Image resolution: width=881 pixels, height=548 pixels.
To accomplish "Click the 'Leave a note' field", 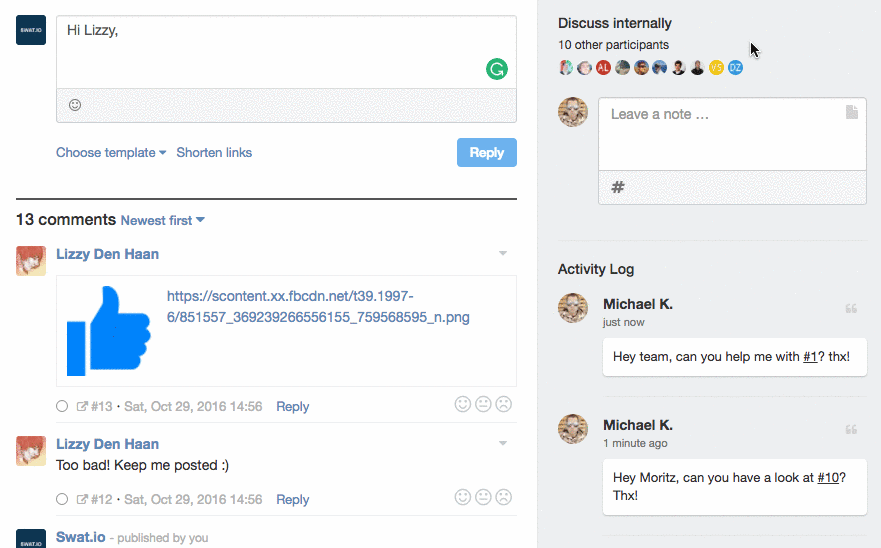I will (x=732, y=134).
